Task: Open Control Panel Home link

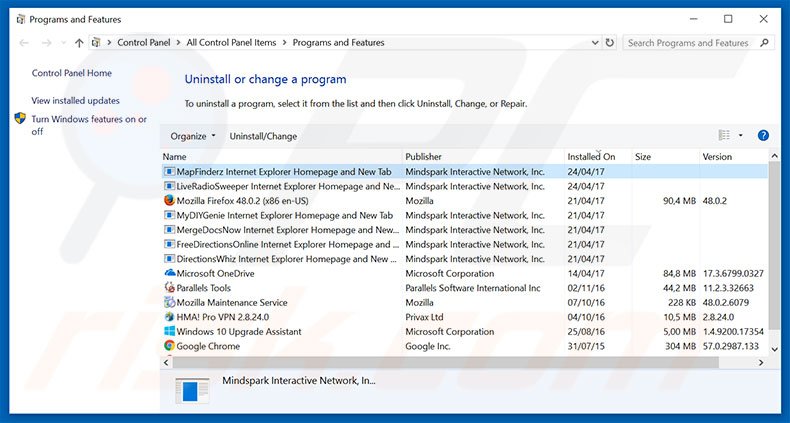Action: pos(72,73)
